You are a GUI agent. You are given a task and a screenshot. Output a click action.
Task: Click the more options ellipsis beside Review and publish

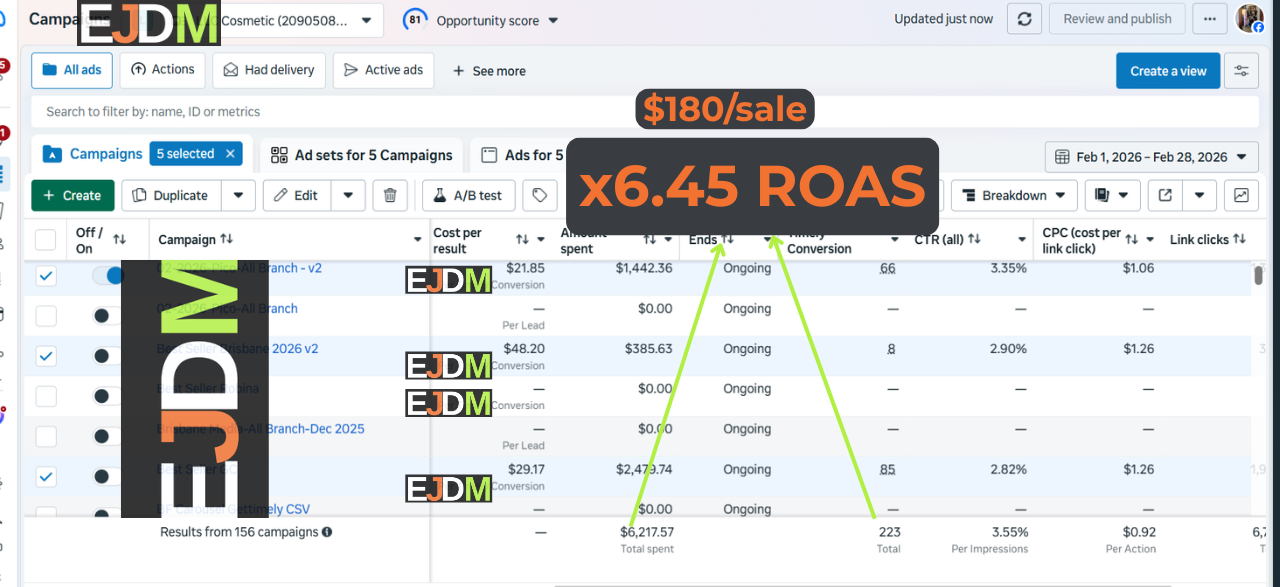click(1209, 18)
